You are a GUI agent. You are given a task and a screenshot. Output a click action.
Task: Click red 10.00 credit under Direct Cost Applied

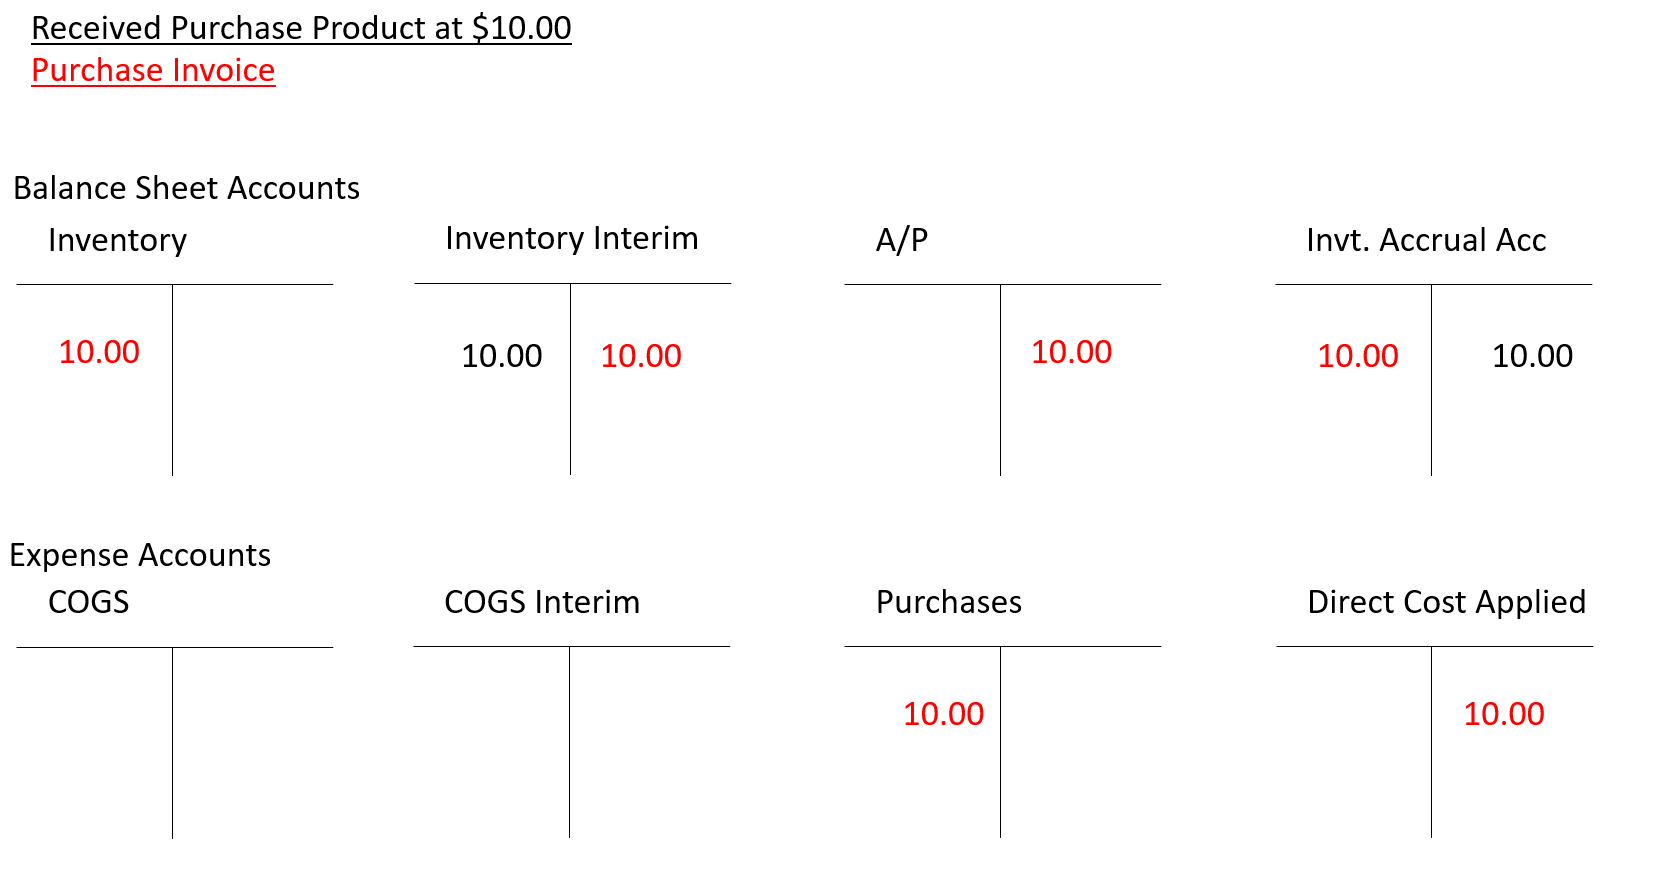[x=1503, y=714]
